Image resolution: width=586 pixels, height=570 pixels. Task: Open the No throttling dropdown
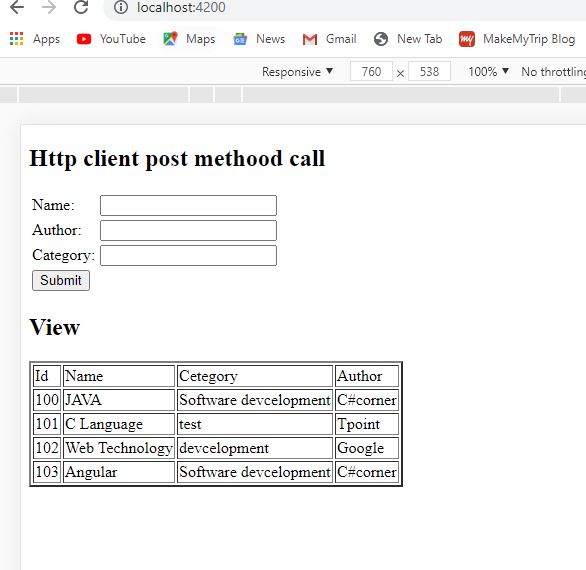553,71
